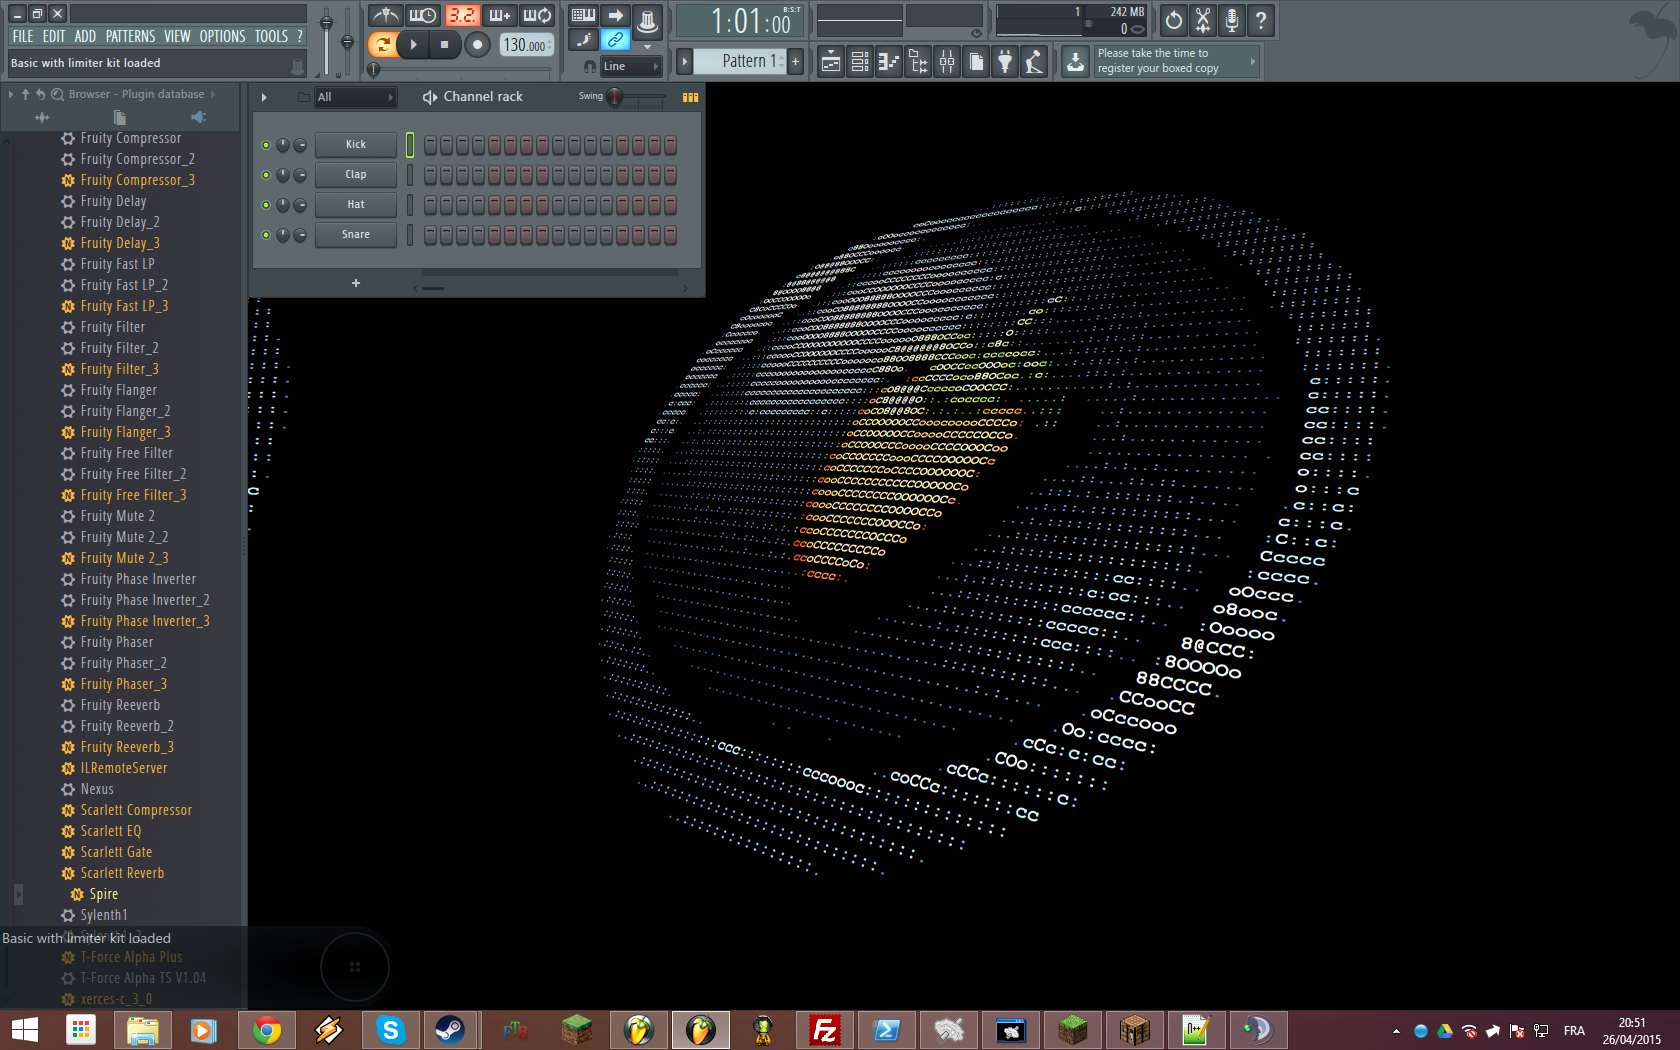Click the undo history circular arrow icon
The width and height of the screenshot is (1680, 1050).
(1174, 20)
